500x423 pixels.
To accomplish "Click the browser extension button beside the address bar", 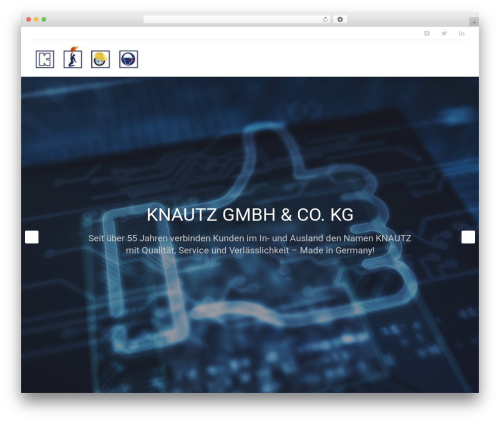I will (x=340, y=19).
